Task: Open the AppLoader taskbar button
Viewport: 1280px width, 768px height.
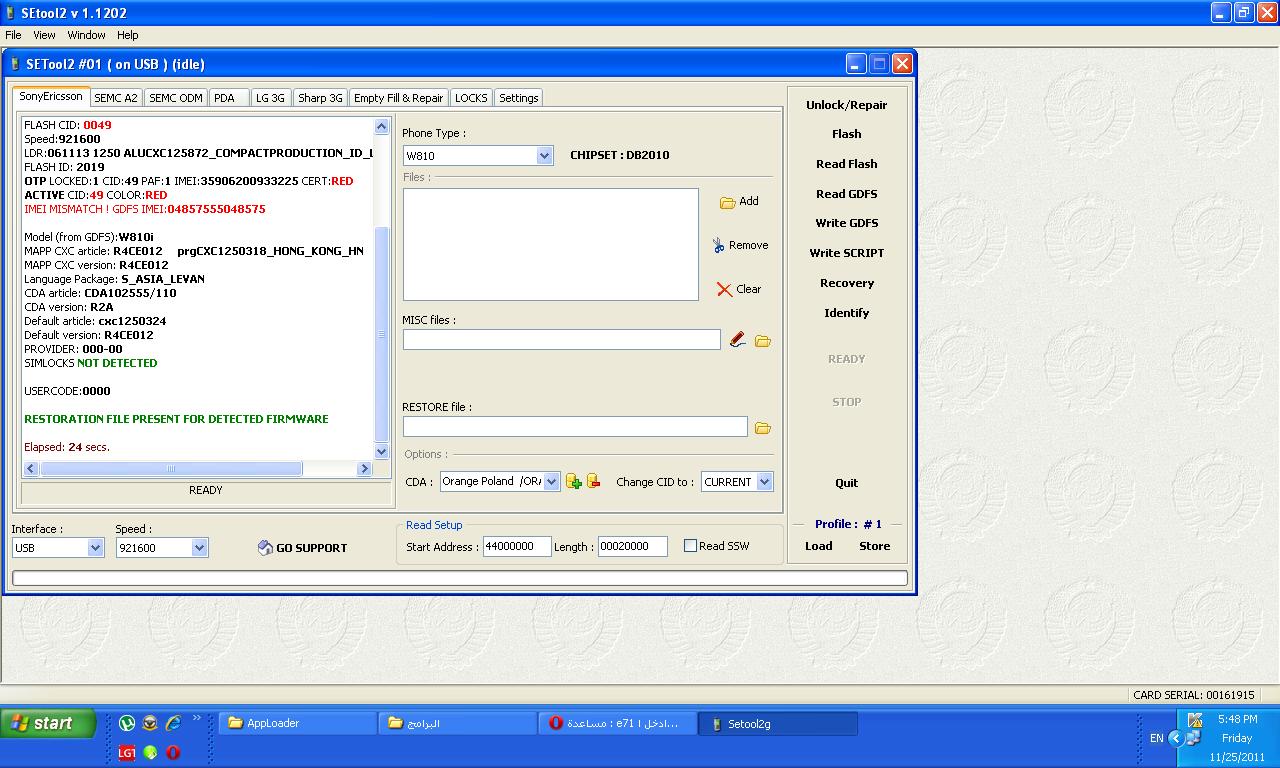Action: (x=297, y=723)
